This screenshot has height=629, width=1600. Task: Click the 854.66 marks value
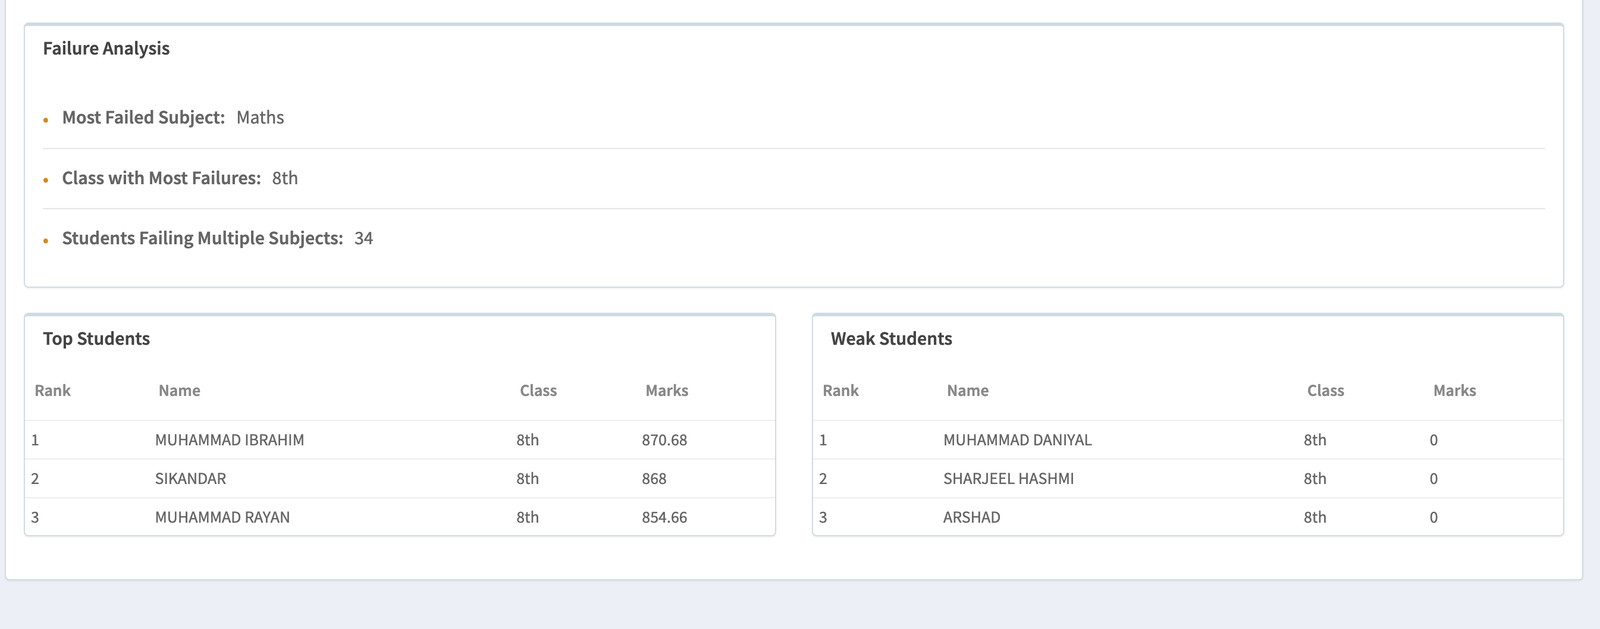click(x=664, y=517)
